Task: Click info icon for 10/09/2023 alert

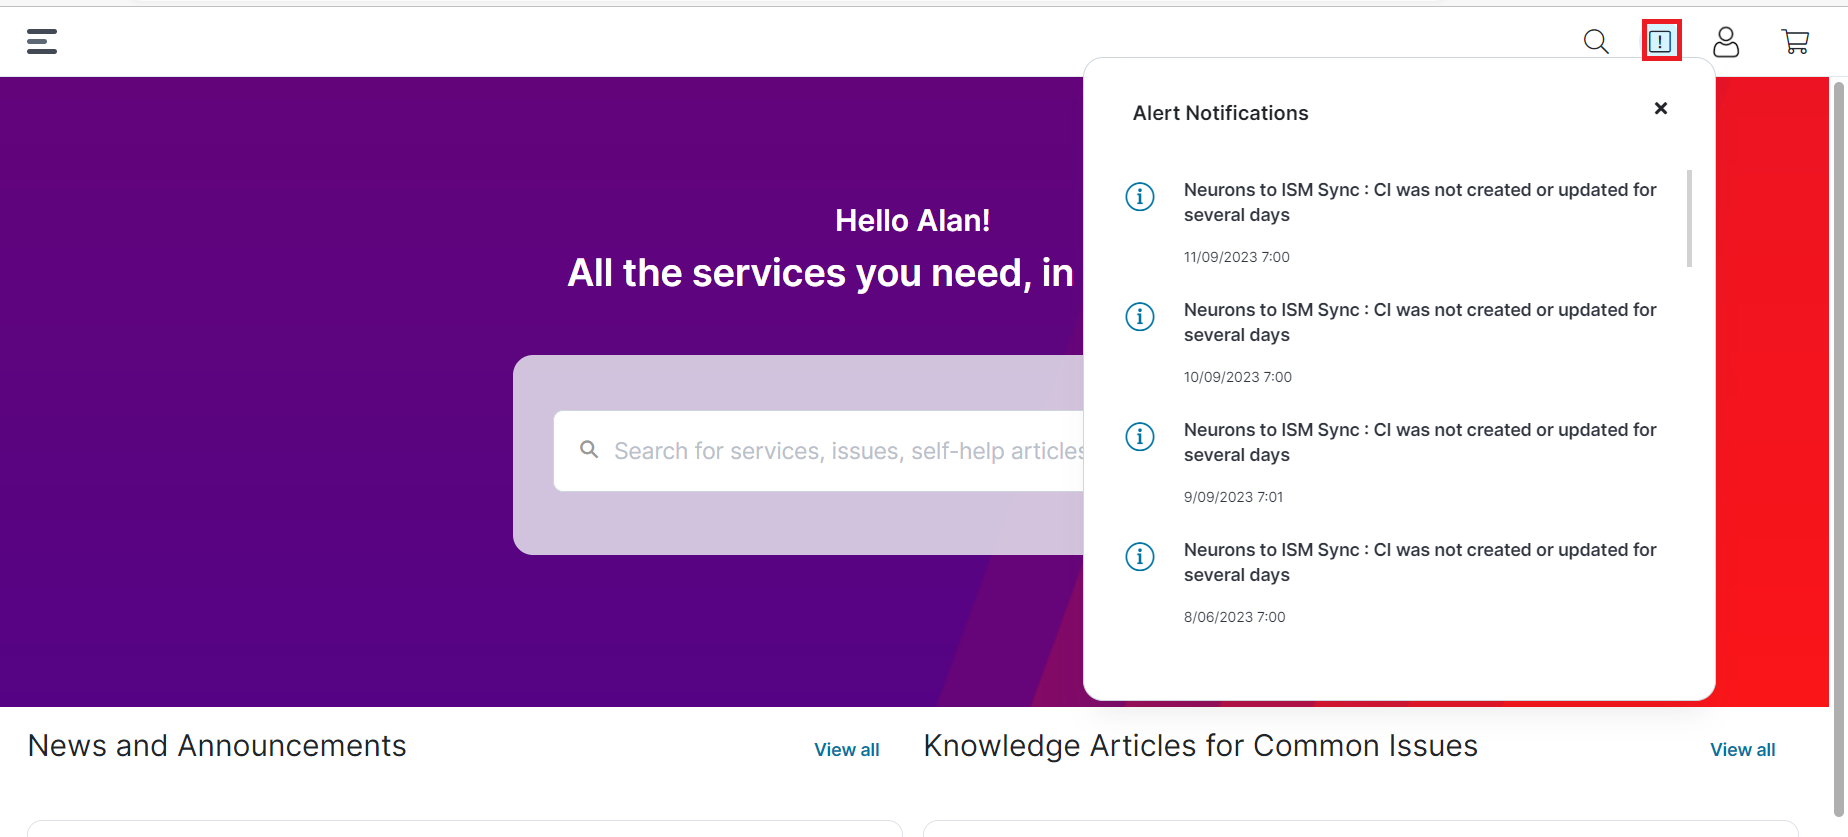Action: (x=1140, y=316)
